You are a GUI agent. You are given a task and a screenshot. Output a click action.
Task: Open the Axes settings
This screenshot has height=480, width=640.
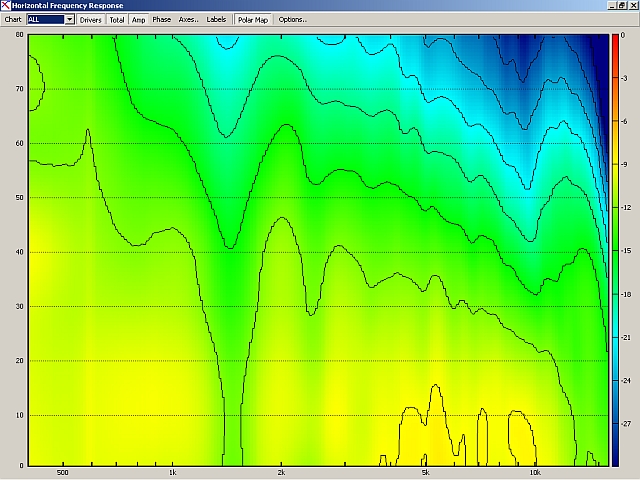click(x=189, y=20)
